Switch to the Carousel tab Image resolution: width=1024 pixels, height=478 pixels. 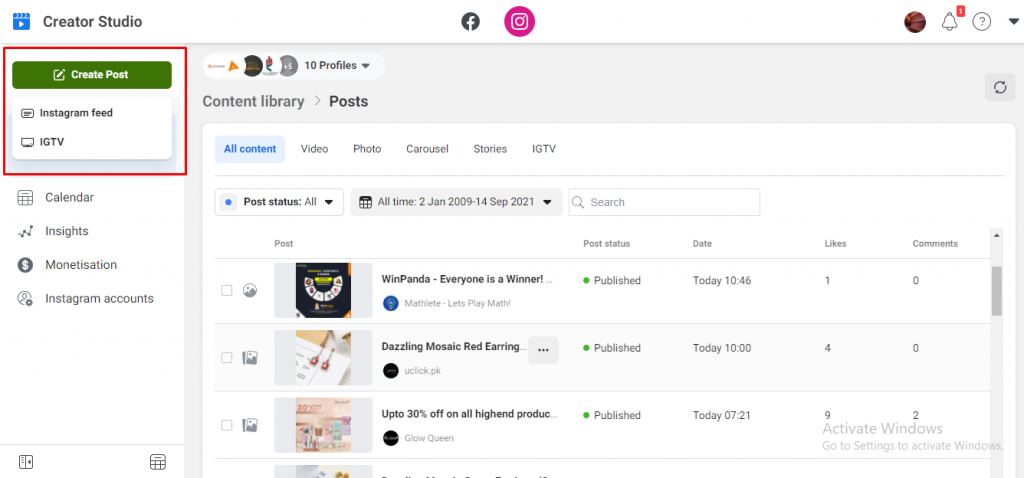pos(427,149)
